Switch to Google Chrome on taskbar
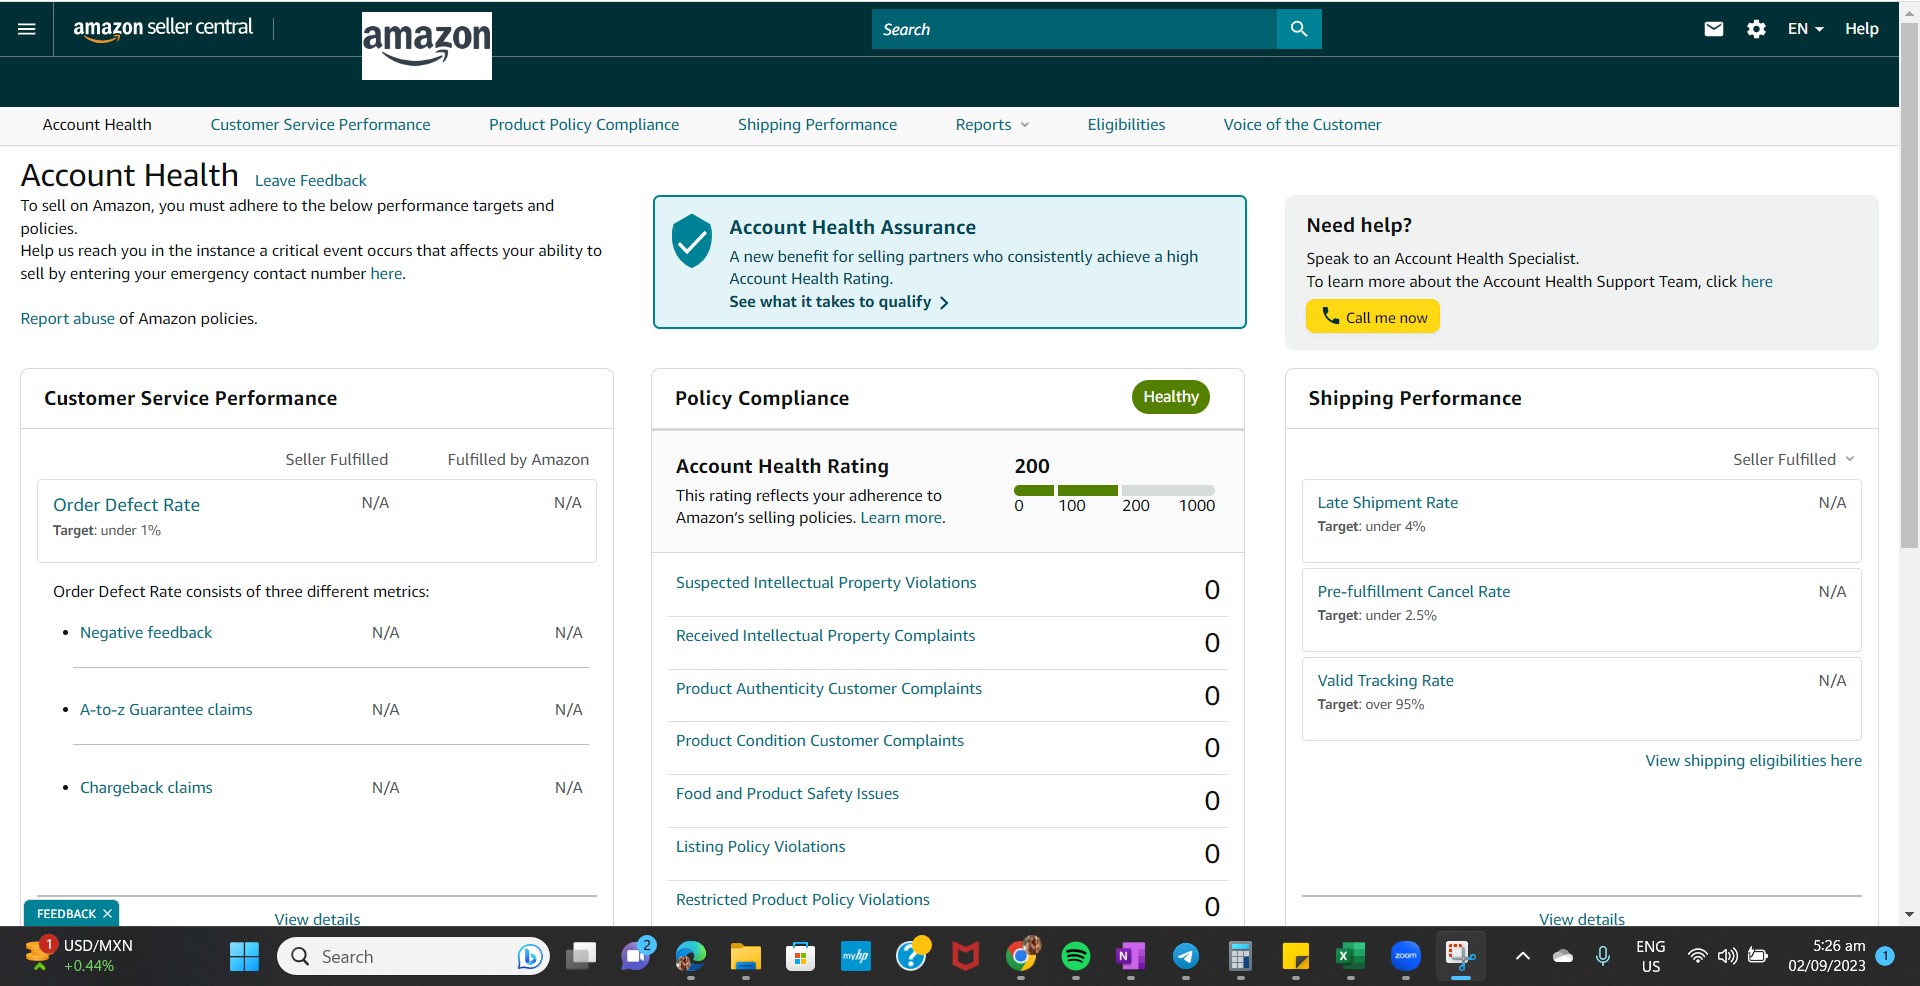Image resolution: width=1920 pixels, height=986 pixels. (x=1021, y=957)
